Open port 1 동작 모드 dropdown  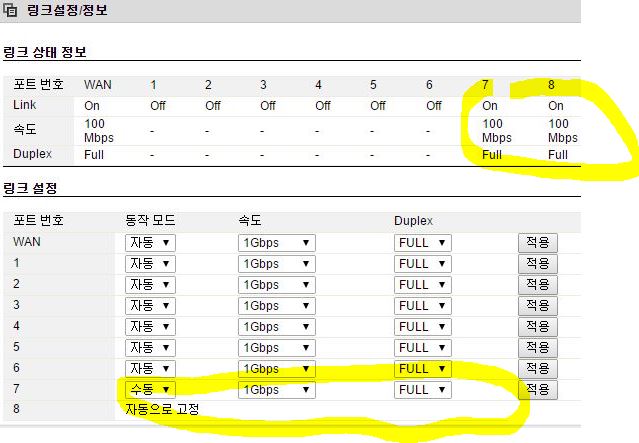click(x=150, y=264)
